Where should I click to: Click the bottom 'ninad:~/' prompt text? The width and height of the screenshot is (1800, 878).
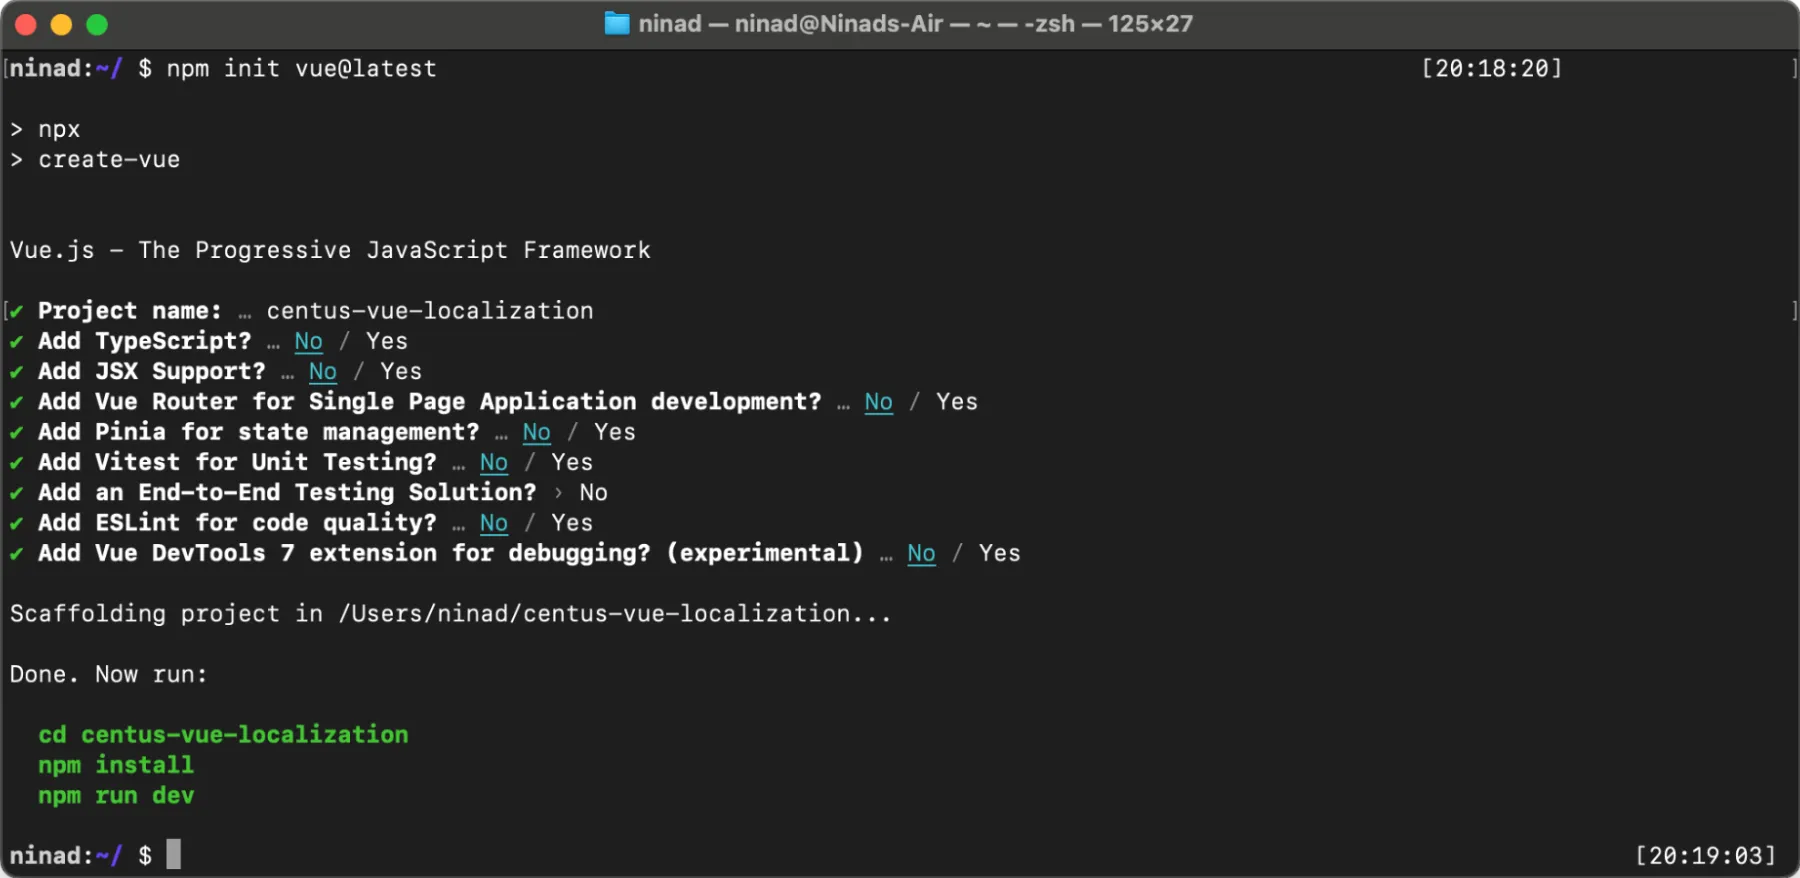(x=66, y=856)
